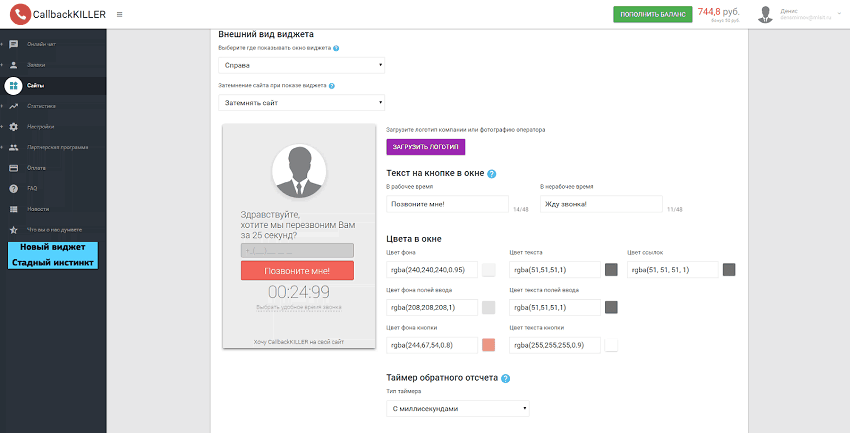The height and width of the screenshot is (433, 850).
Task: Expand the Затемнять сайт dropdown
Action: pos(301,101)
